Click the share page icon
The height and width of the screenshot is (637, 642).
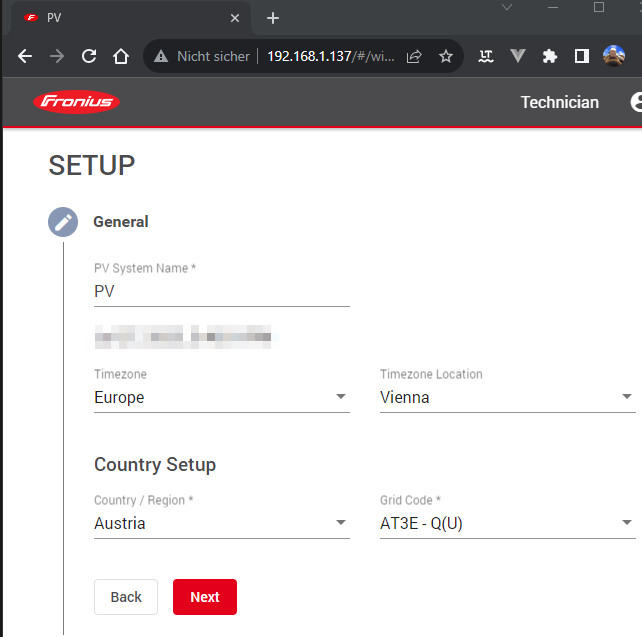click(x=414, y=57)
